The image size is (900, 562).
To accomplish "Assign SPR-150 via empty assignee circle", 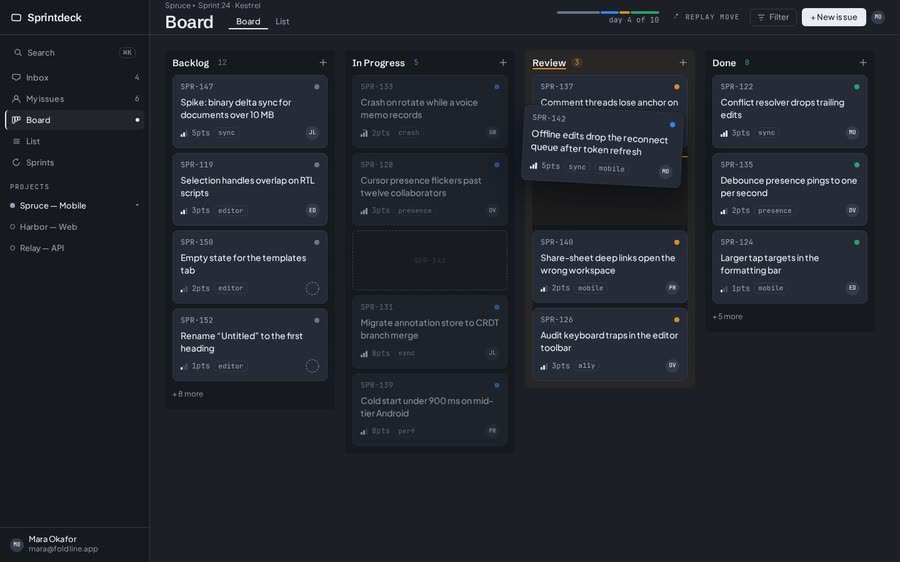I will pyautogui.click(x=312, y=288).
